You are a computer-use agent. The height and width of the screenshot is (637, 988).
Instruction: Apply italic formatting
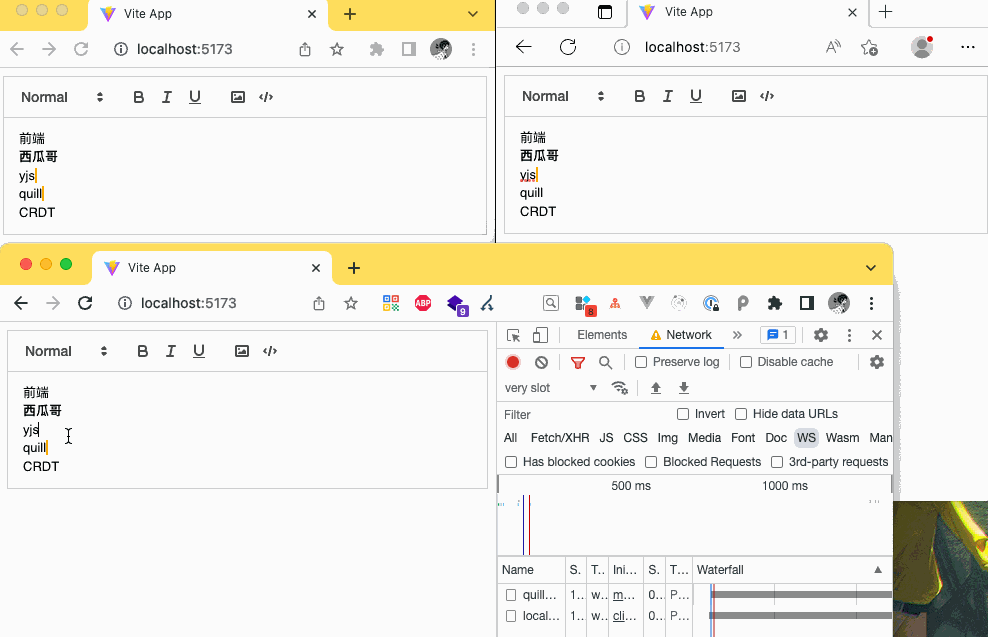[x=169, y=351]
